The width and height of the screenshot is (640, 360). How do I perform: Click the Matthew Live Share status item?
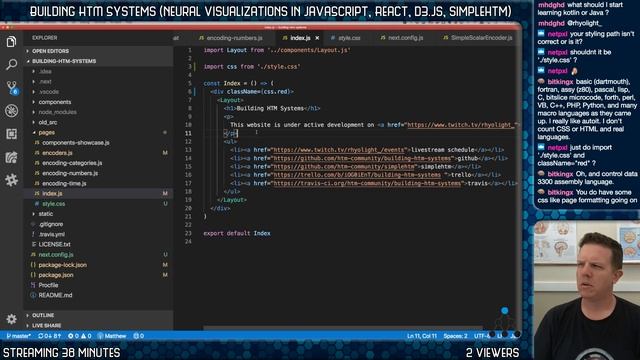tap(112, 336)
